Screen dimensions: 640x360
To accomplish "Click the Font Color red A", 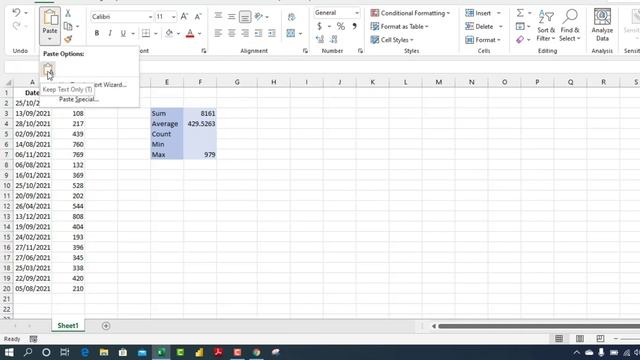I will click(x=190, y=33).
